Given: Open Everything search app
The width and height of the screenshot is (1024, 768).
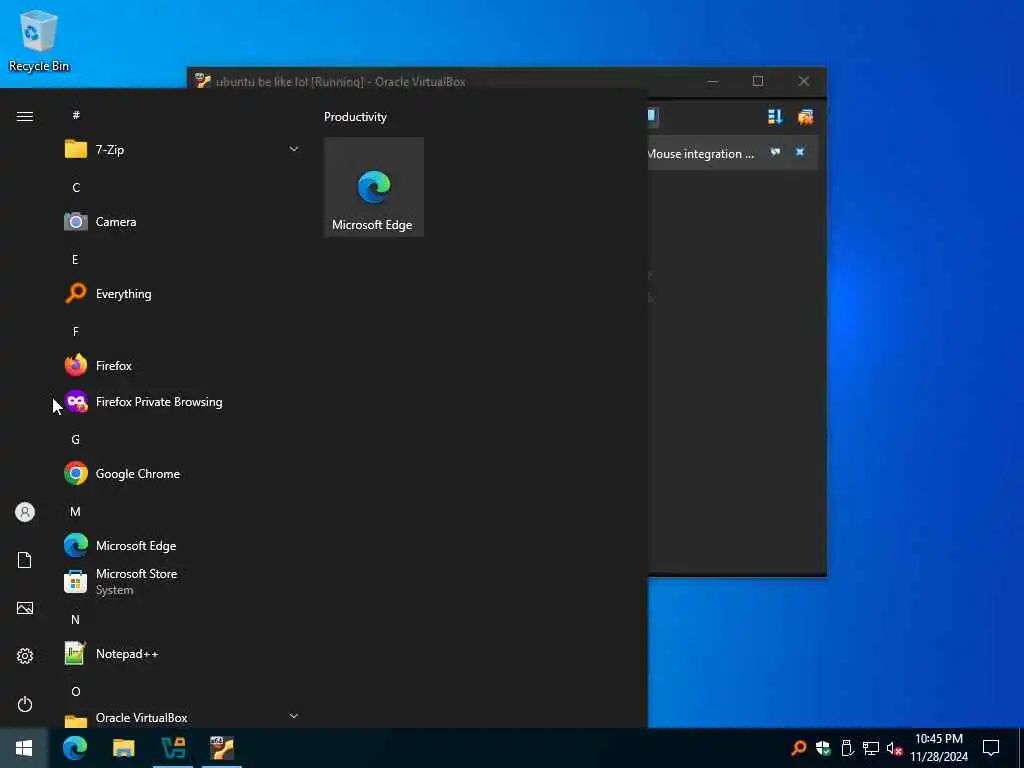Looking at the screenshot, I should [x=182, y=294].
